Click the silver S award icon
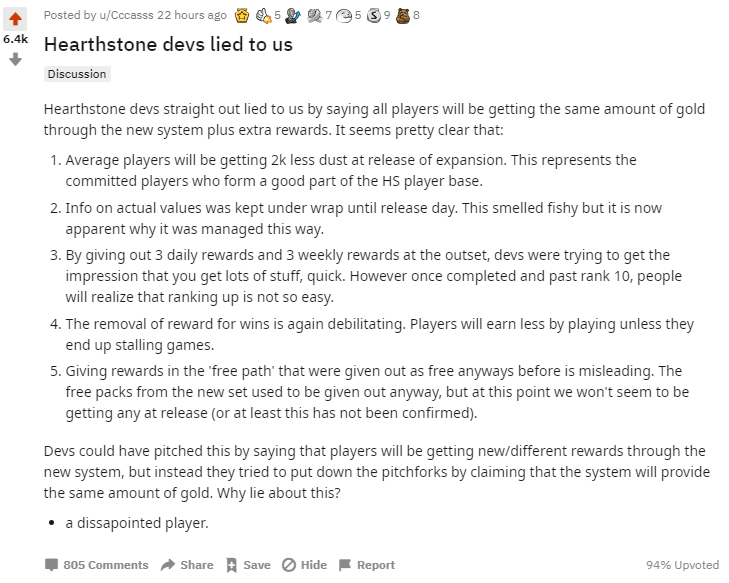Screen dimensions: 729x583 pos(374,15)
